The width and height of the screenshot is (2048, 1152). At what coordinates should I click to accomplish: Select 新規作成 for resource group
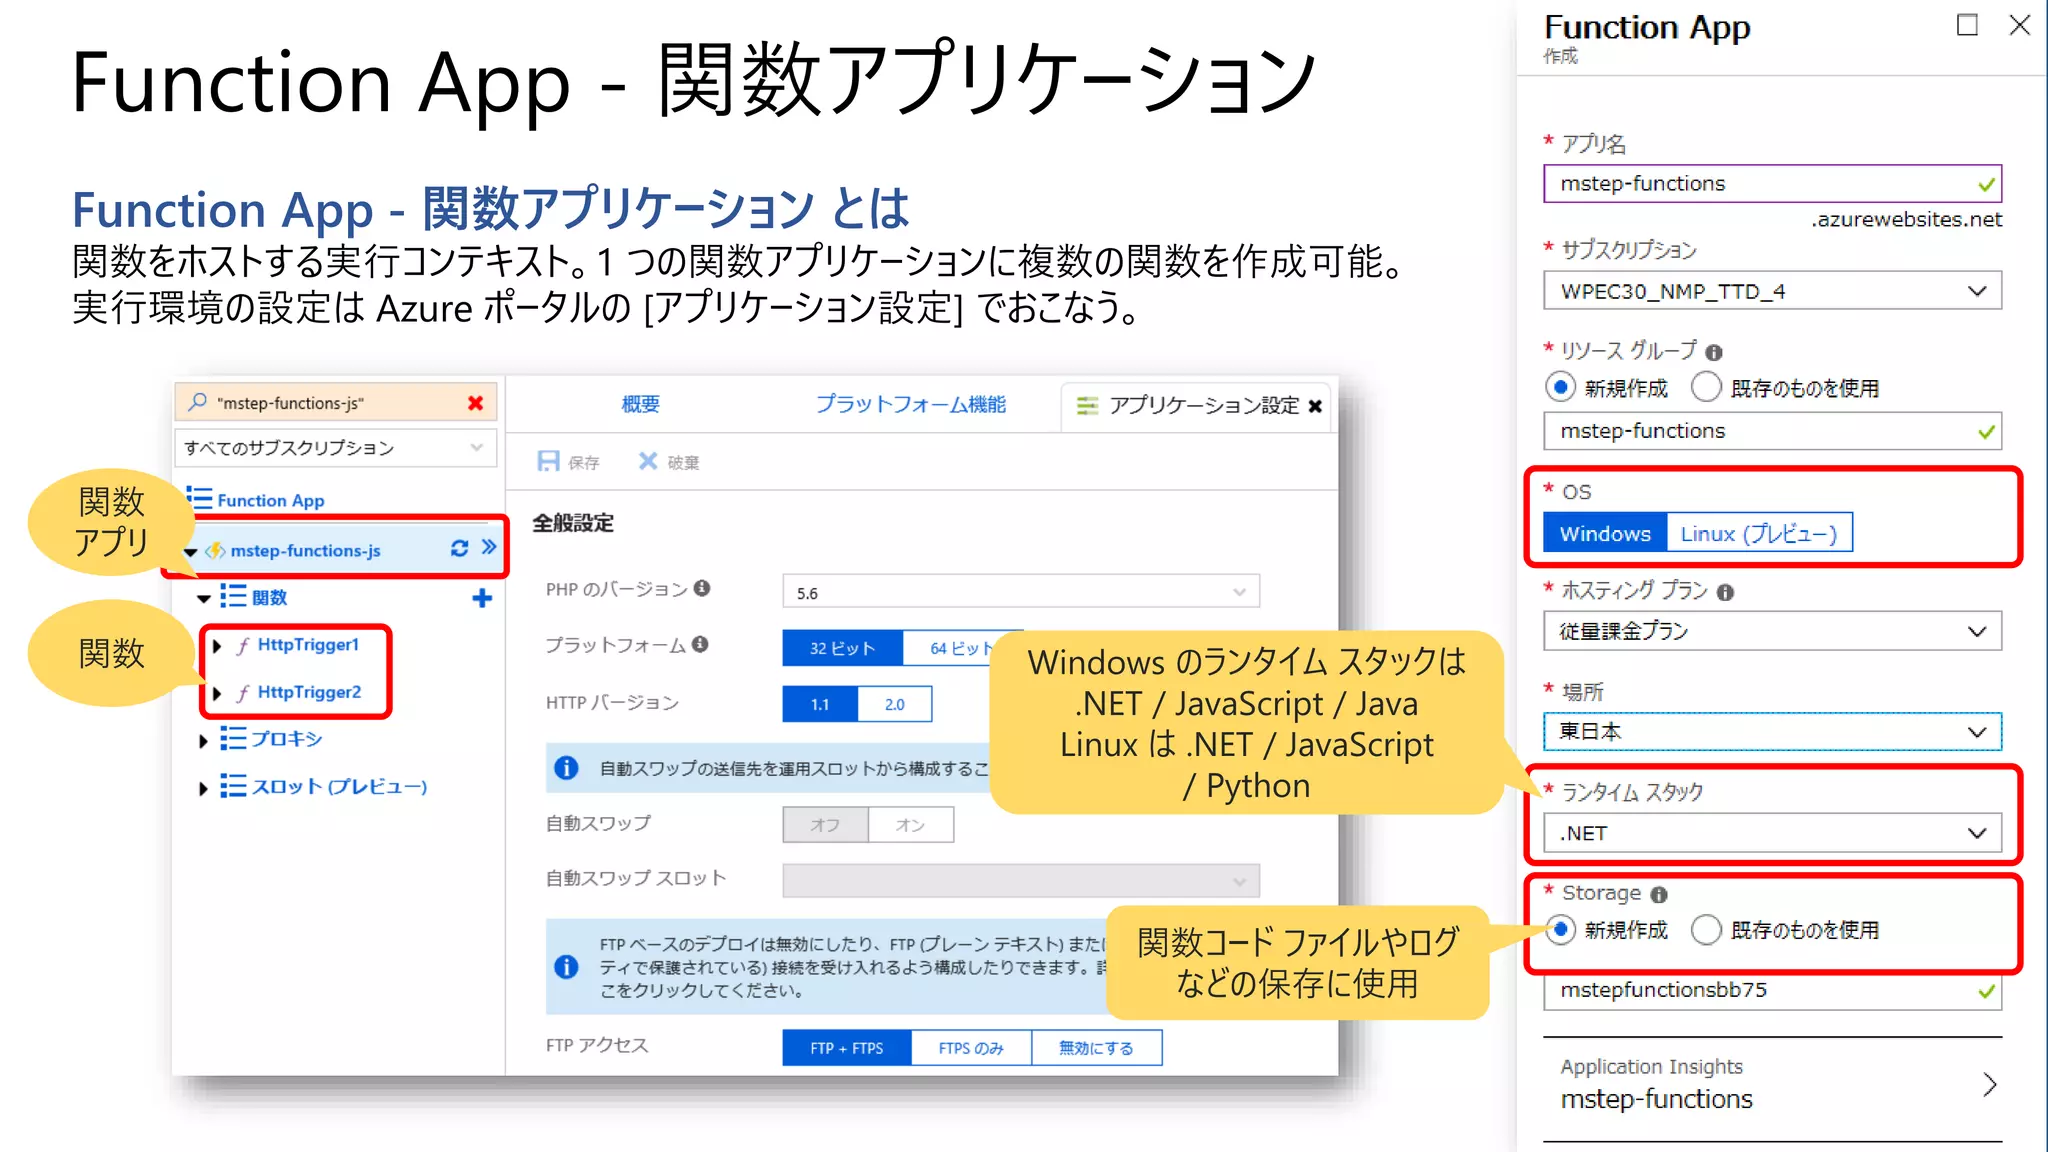1560,387
